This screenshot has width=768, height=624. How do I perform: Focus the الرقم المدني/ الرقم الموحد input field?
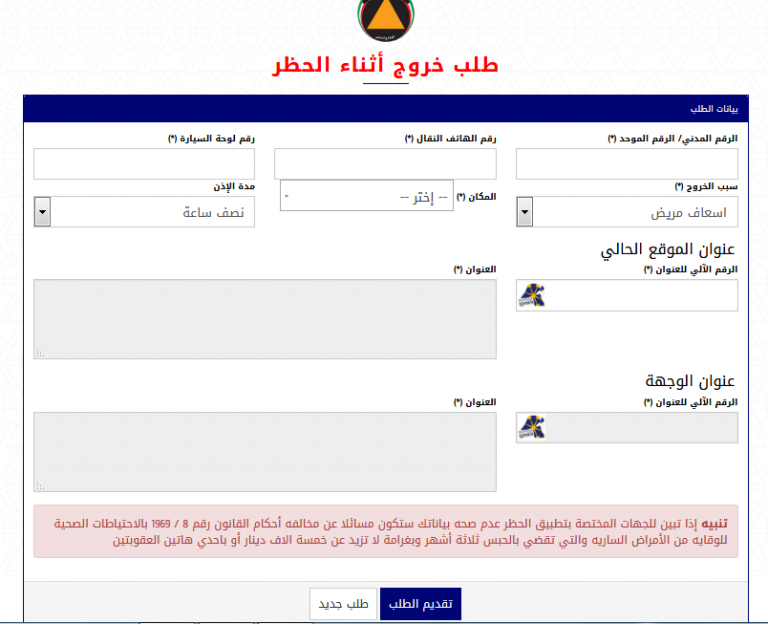627,164
